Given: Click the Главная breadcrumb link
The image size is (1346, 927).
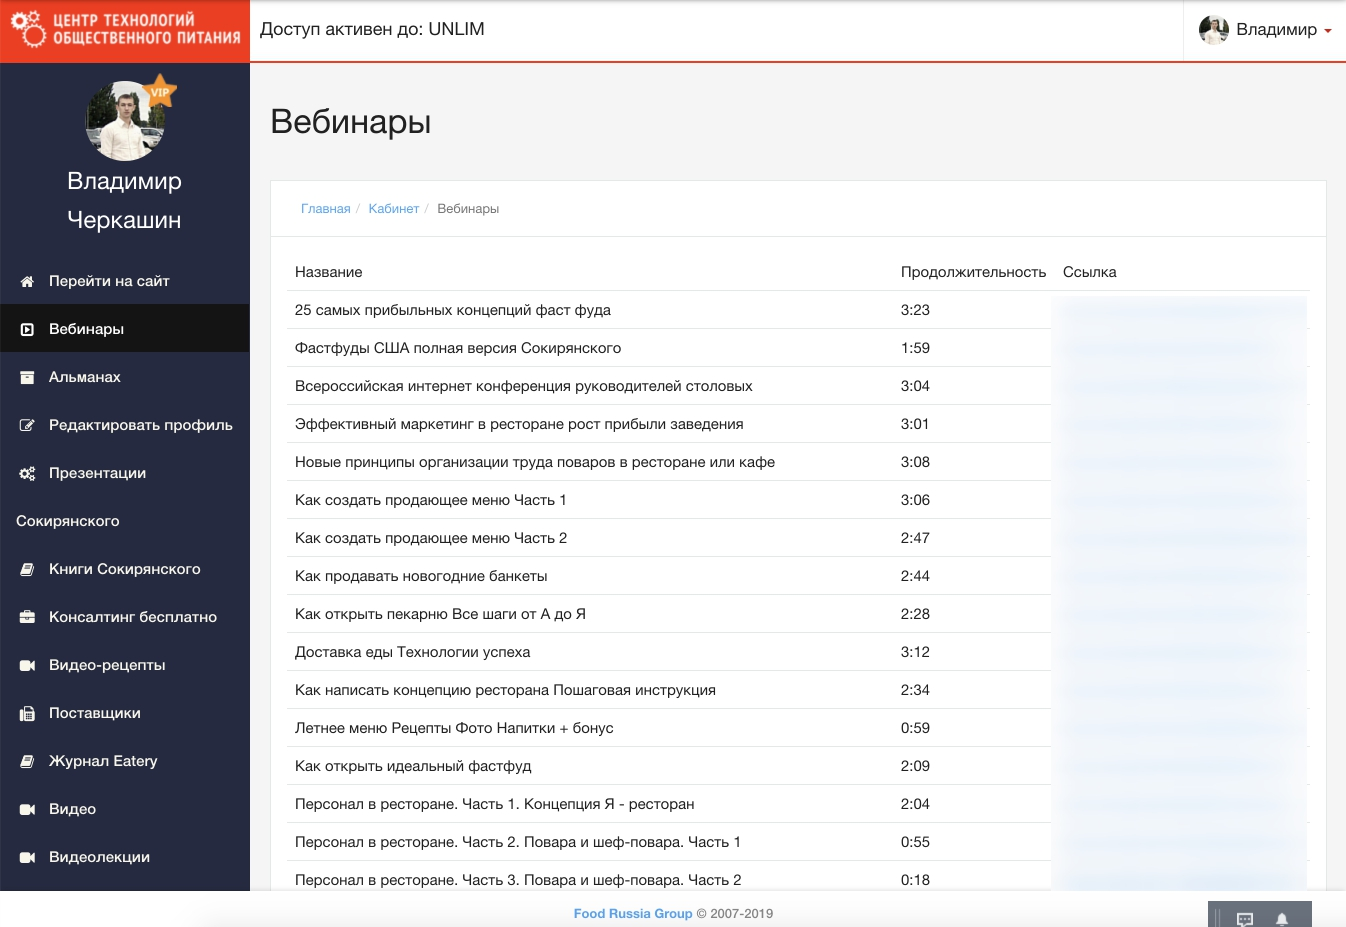Looking at the screenshot, I should (325, 209).
